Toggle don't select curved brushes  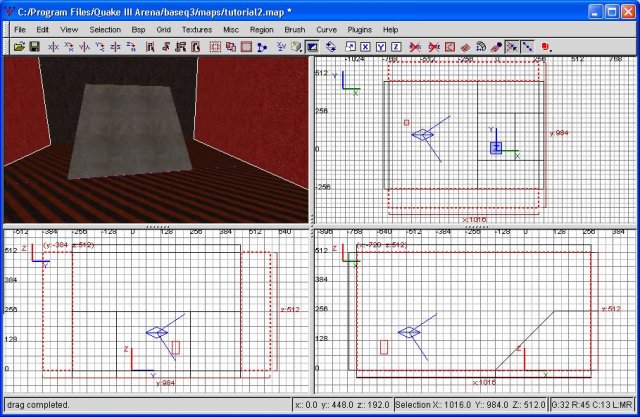coord(434,47)
